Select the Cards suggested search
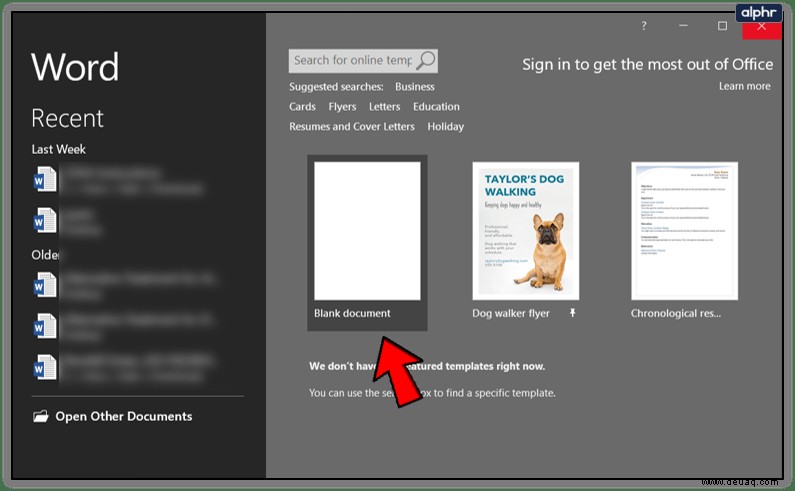Screen dimensions: 795x491 (x=302, y=107)
